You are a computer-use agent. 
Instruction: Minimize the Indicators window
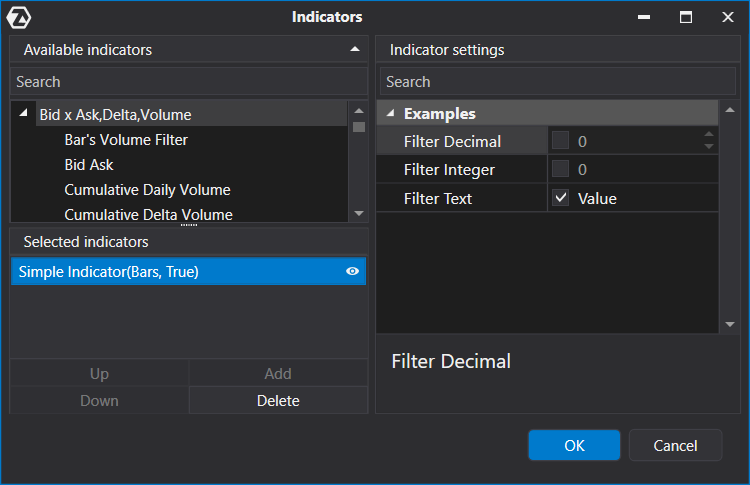(644, 17)
